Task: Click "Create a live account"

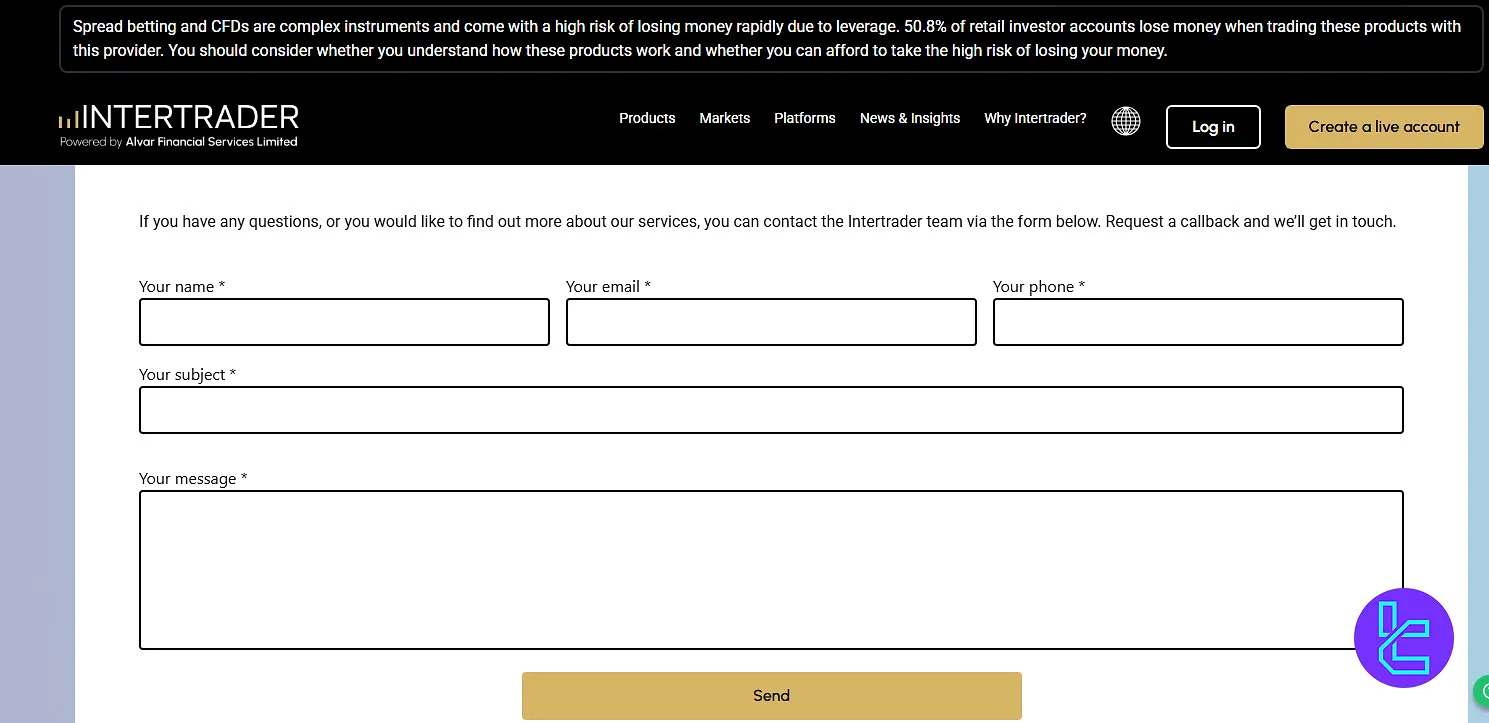Action: pyautogui.click(x=1384, y=127)
